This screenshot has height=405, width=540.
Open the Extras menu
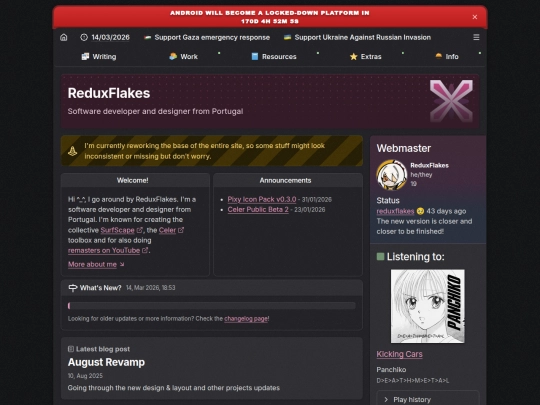366,56
